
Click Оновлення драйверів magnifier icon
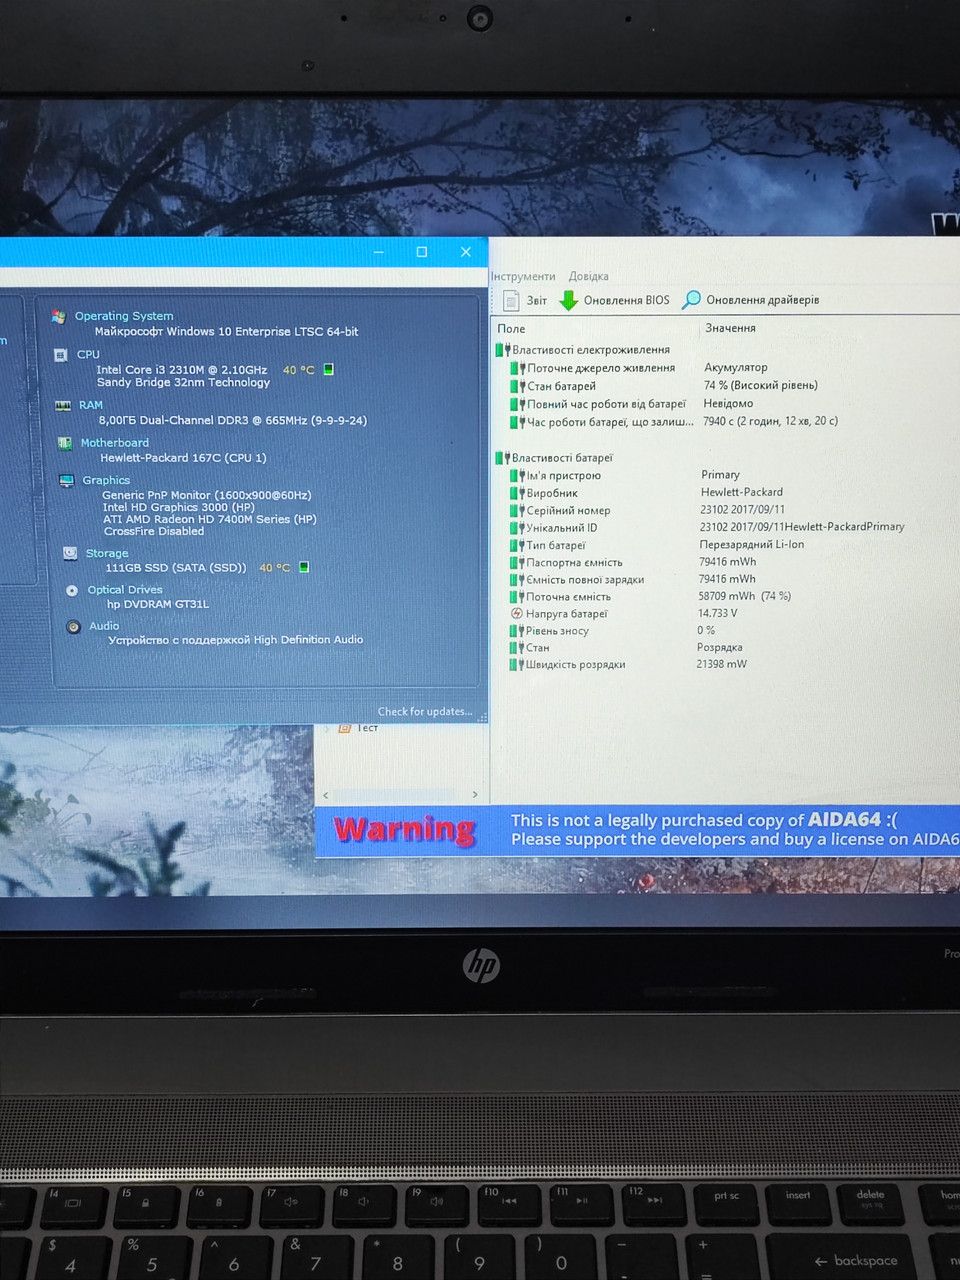(691, 300)
